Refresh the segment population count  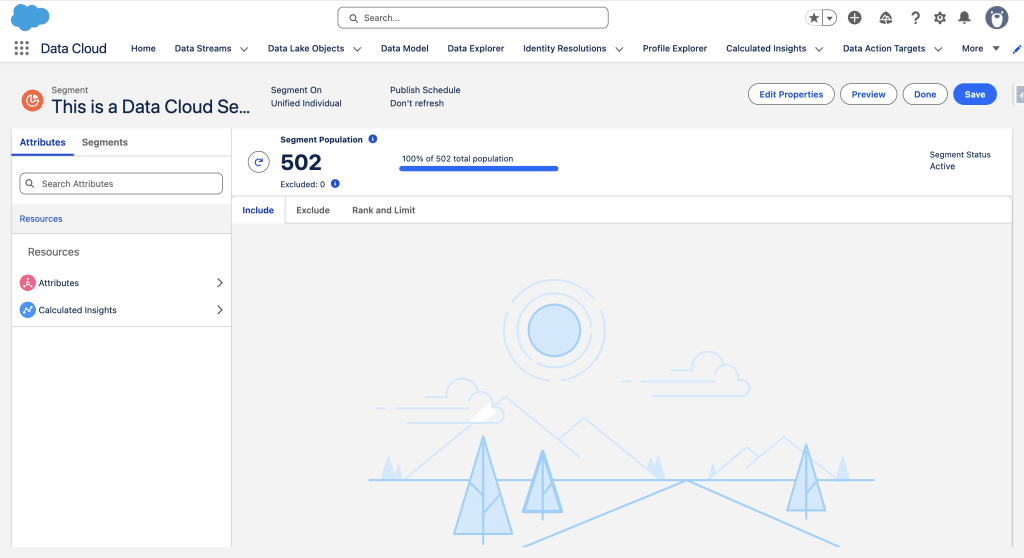point(259,162)
